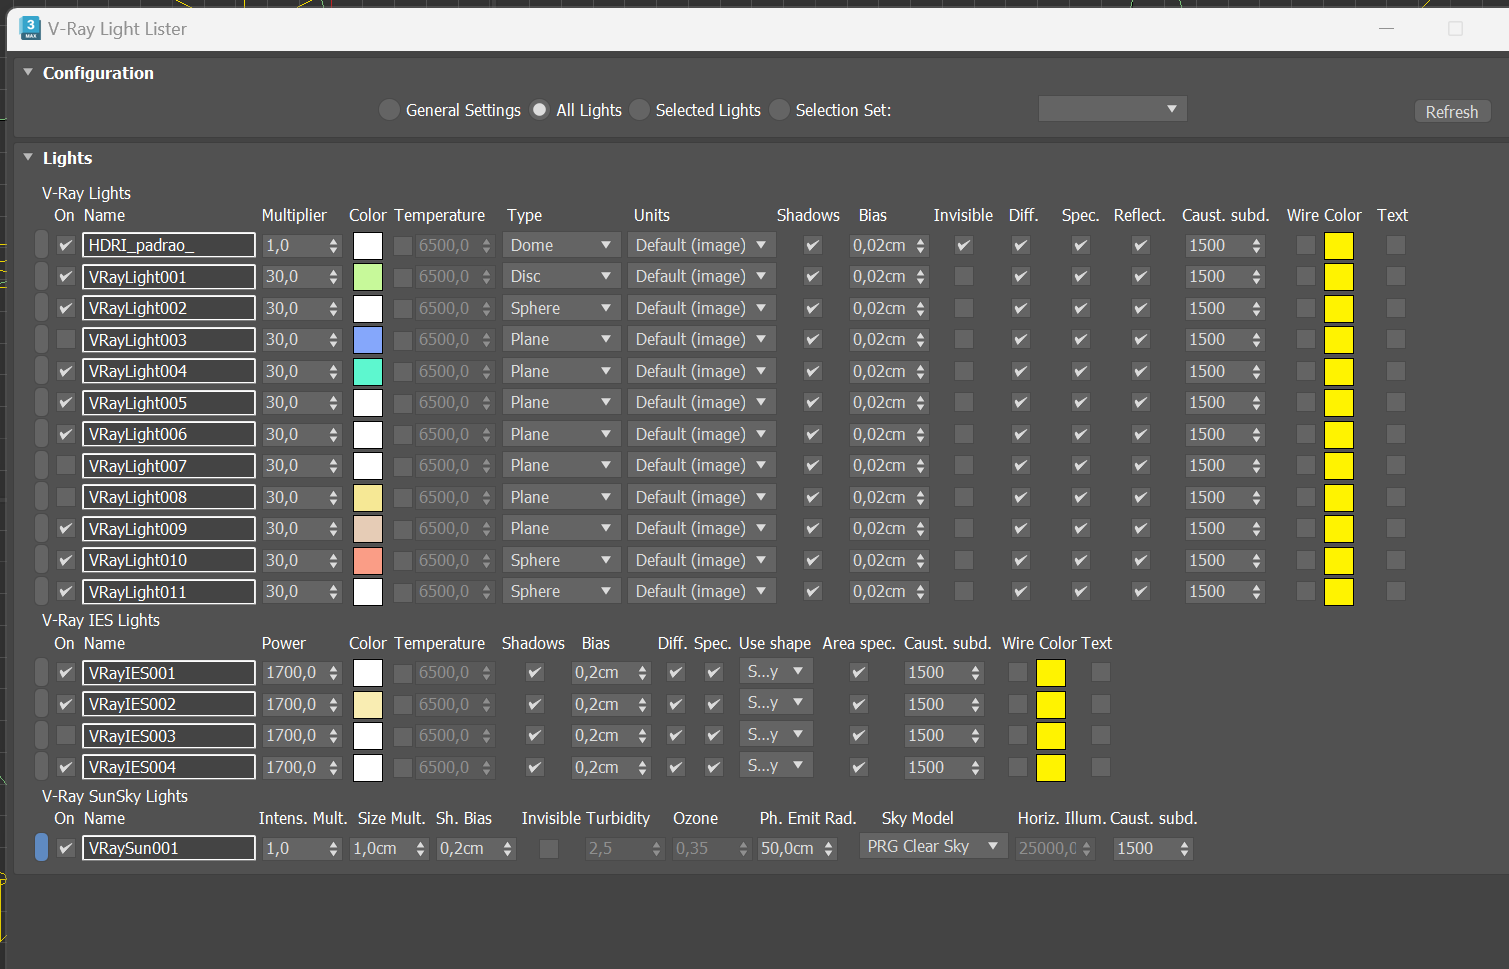This screenshot has width=1509, height=969.
Task: Click the 3ds Max icon in title bar
Action: point(30,28)
